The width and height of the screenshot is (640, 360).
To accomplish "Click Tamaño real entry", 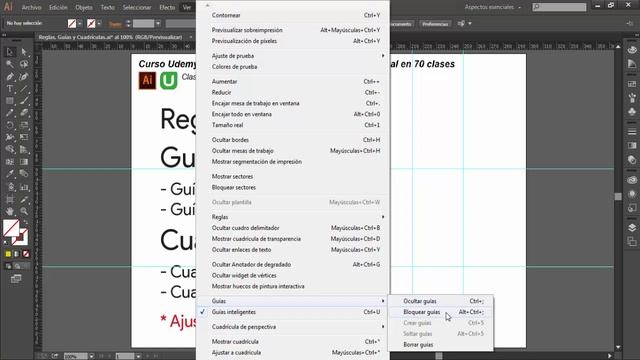I will coord(293,125).
